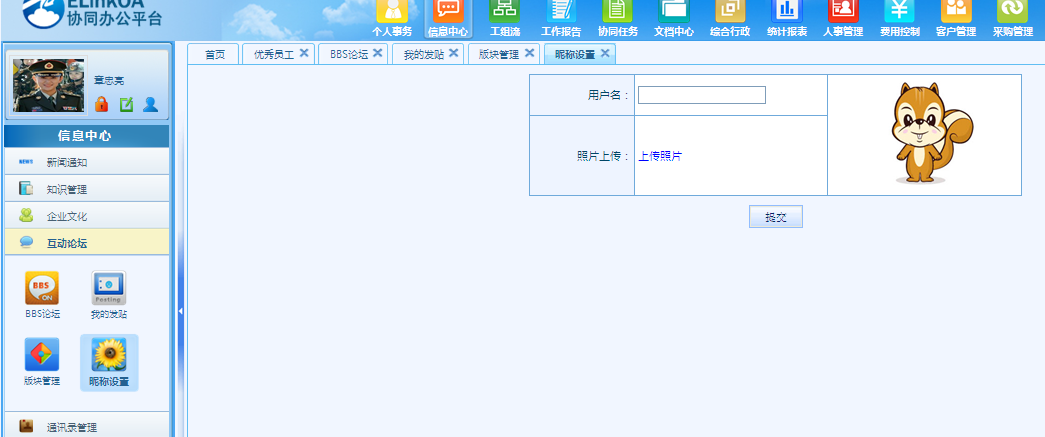The height and width of the screenshot is (437, 1045).
Task: Switch to BBS论坛 tab
Action: tap(349, 55)
